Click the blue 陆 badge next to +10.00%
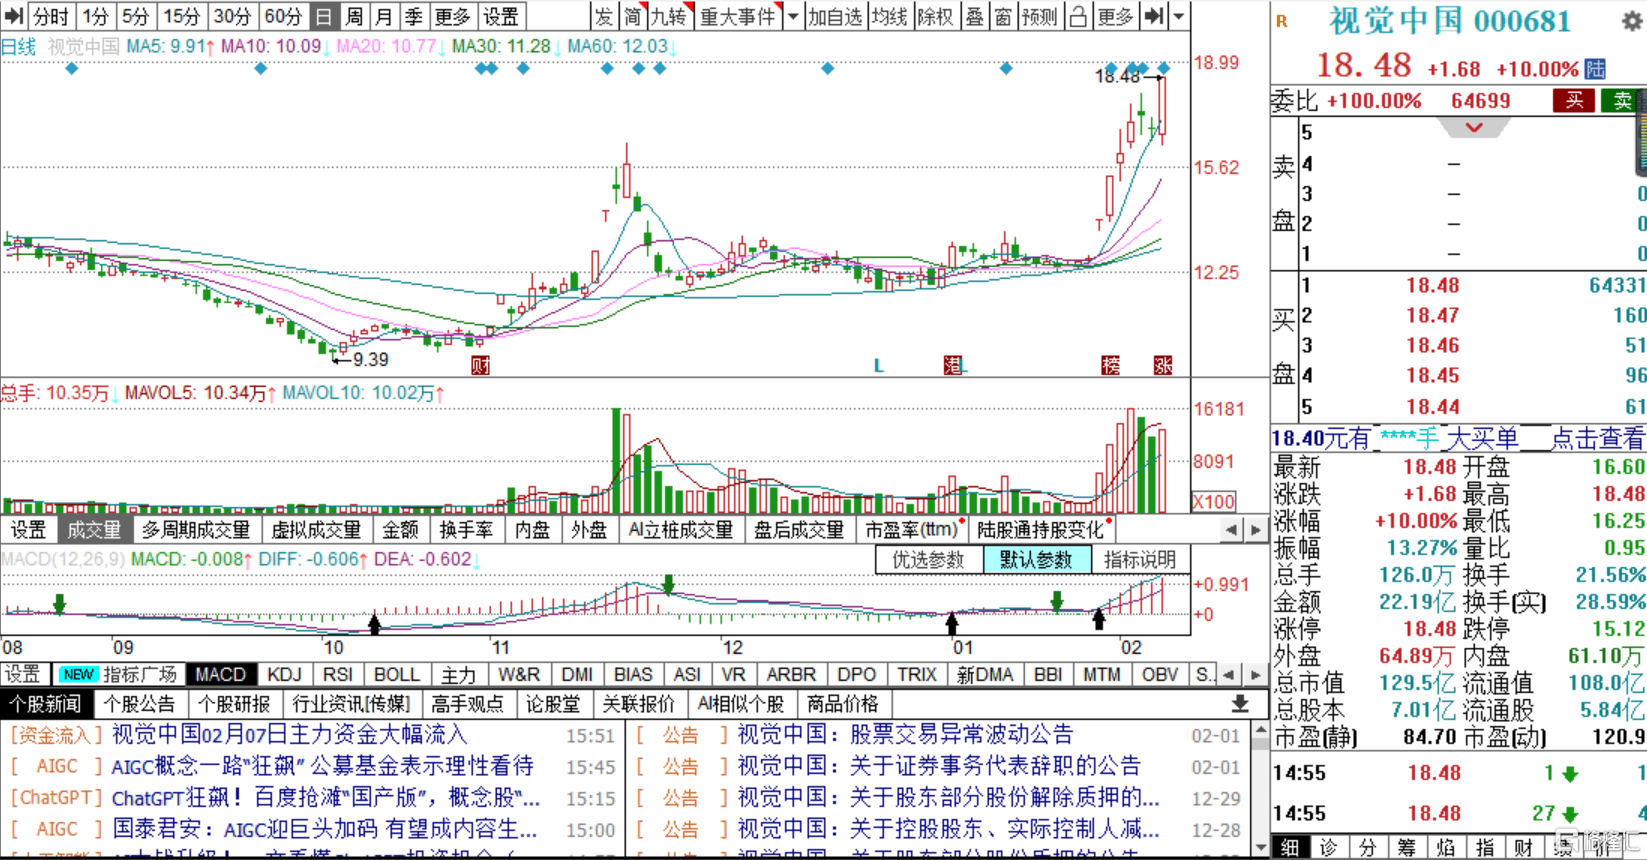1647x860 pixels. 1596,69
